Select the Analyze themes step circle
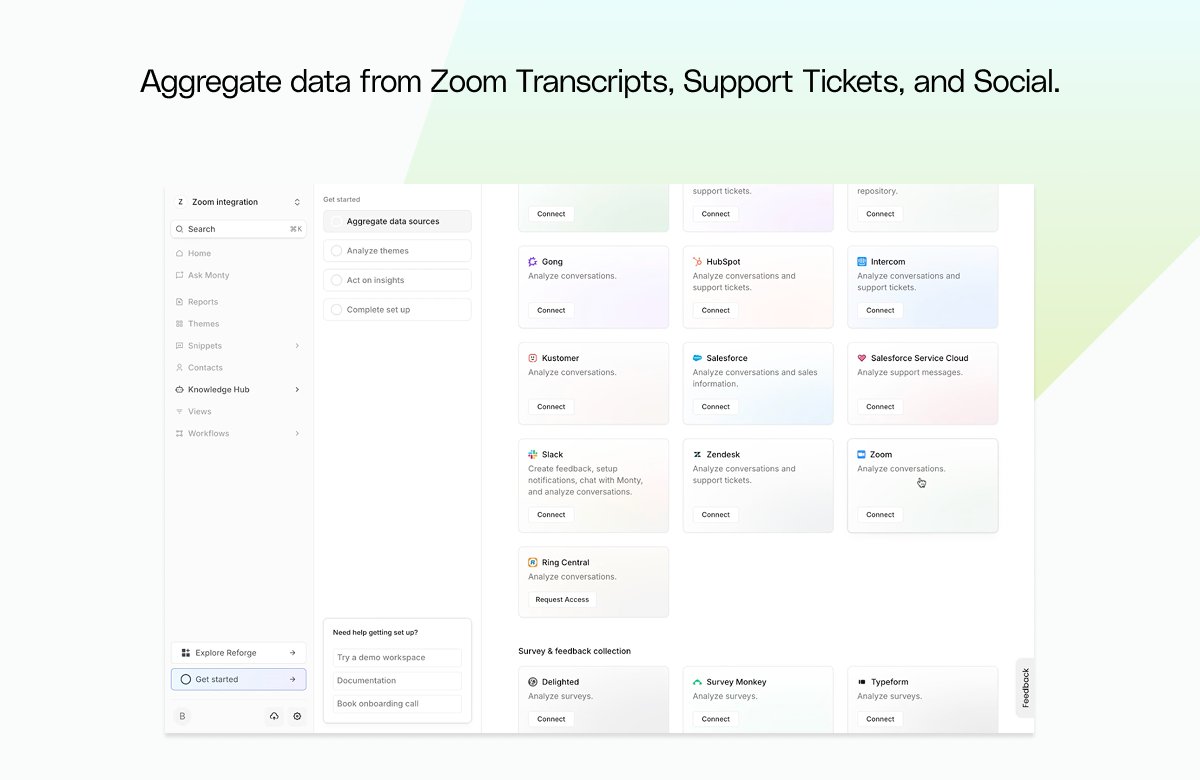 click(336, 251)
